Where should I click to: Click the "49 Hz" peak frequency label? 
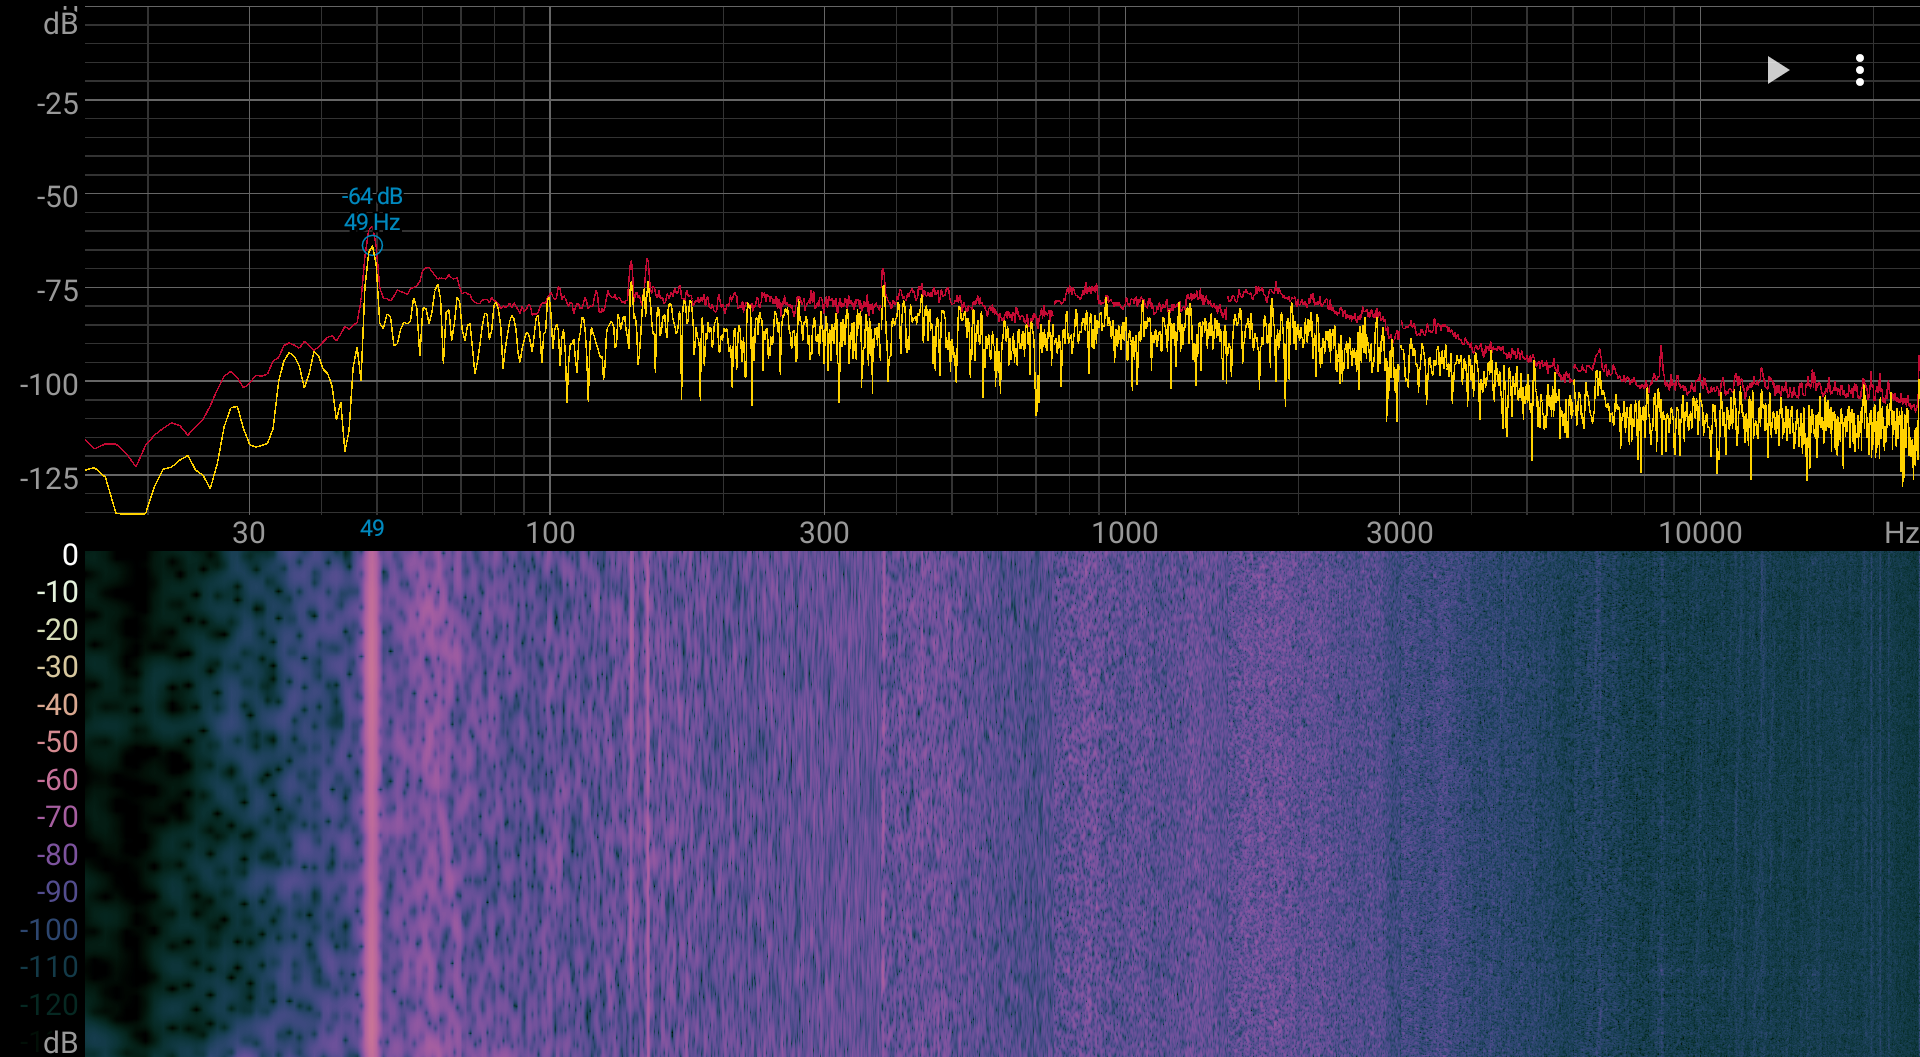(372, 222)
